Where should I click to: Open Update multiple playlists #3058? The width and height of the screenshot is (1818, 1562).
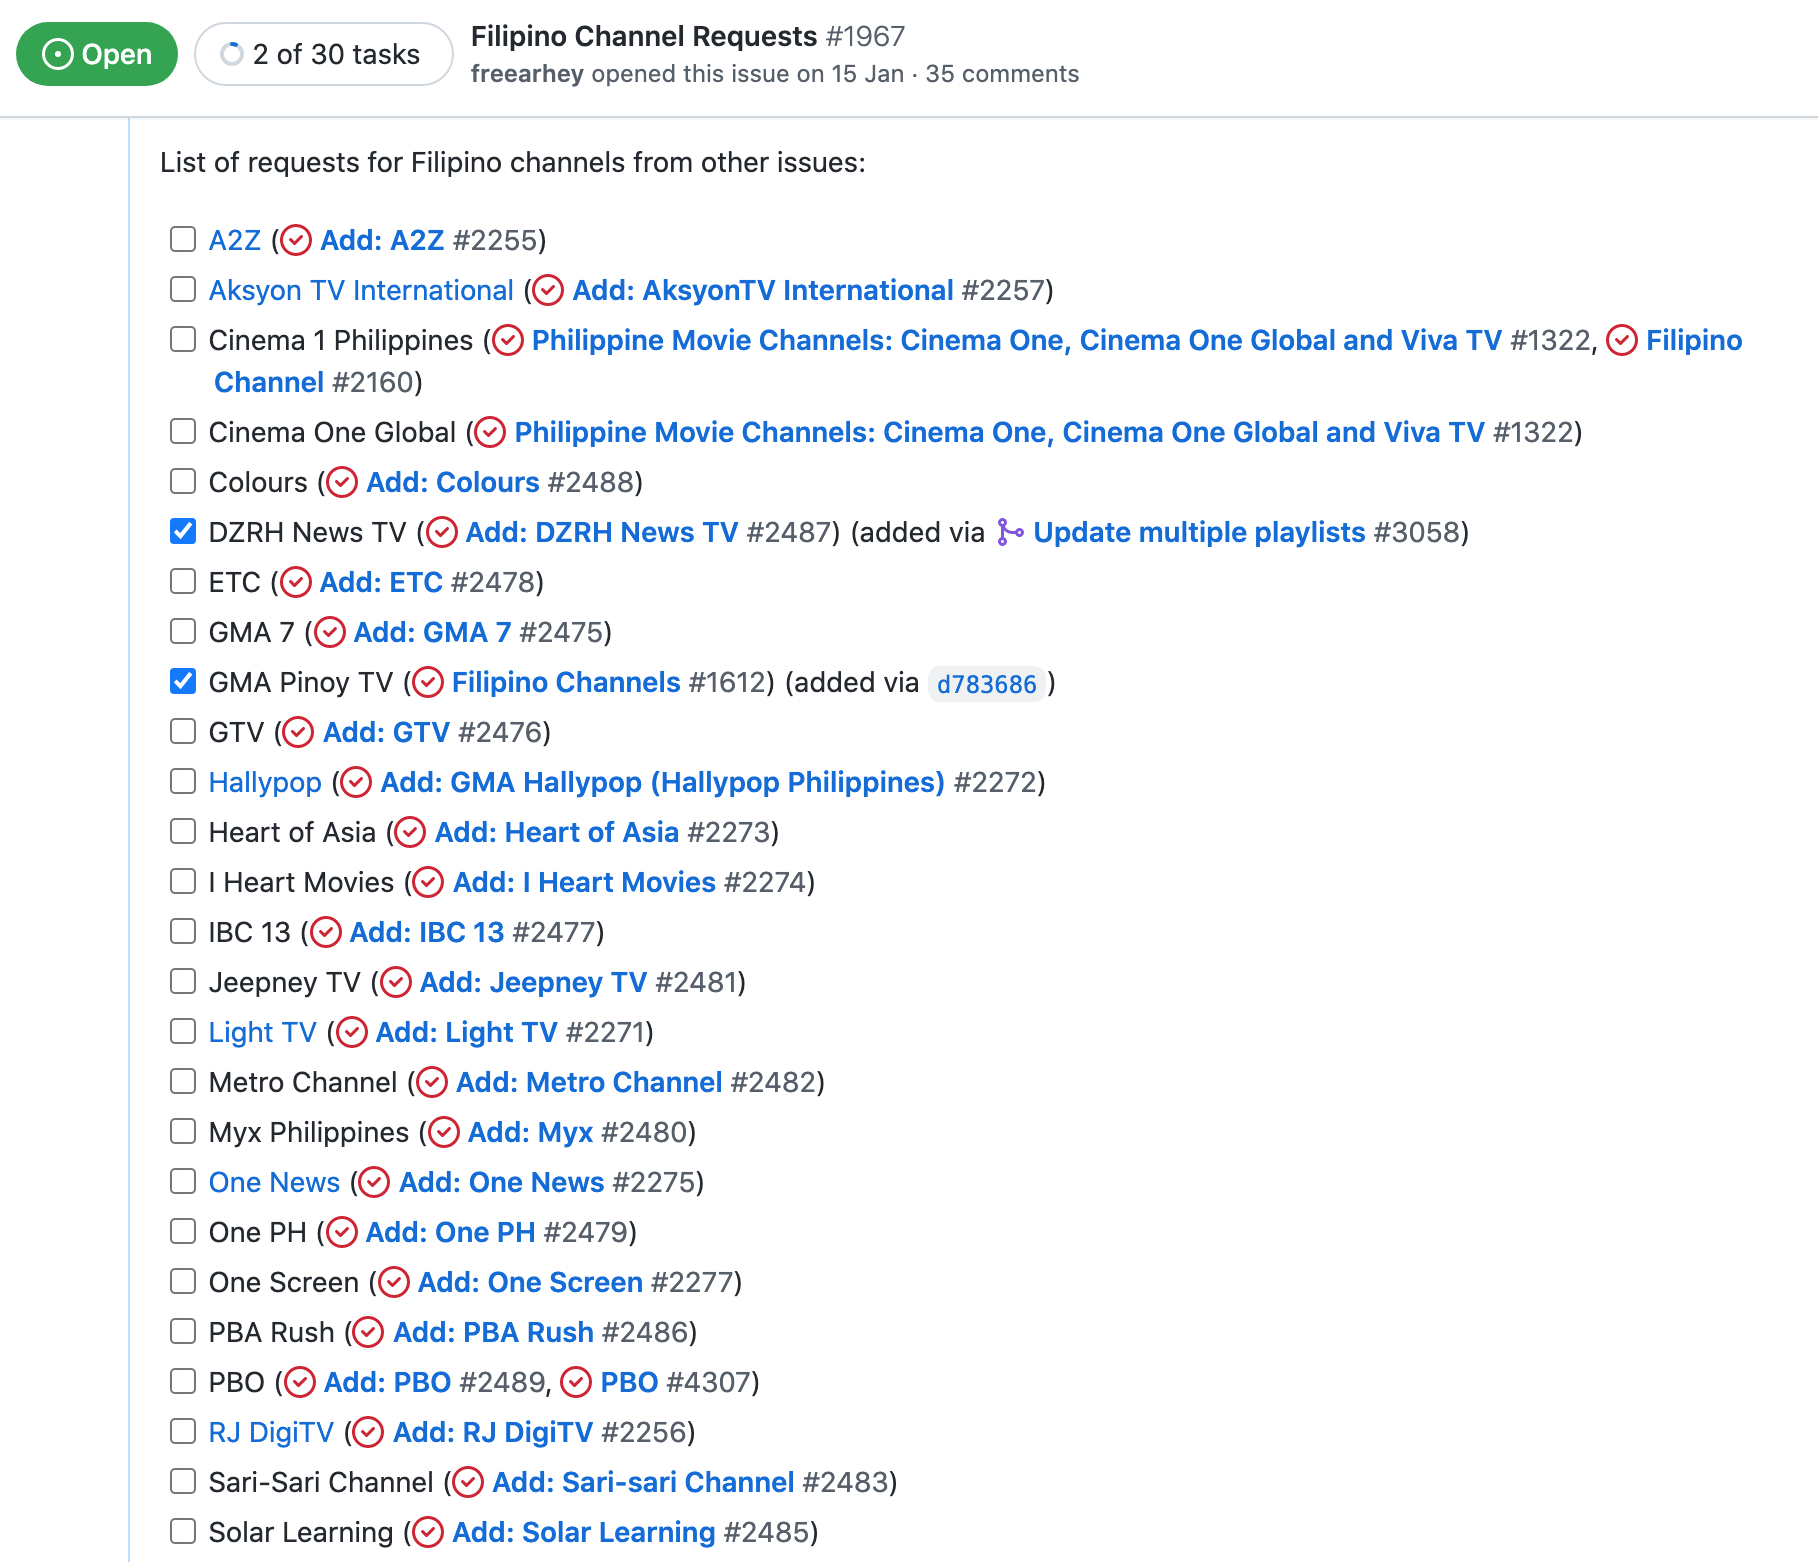[x=1199, y=533]
